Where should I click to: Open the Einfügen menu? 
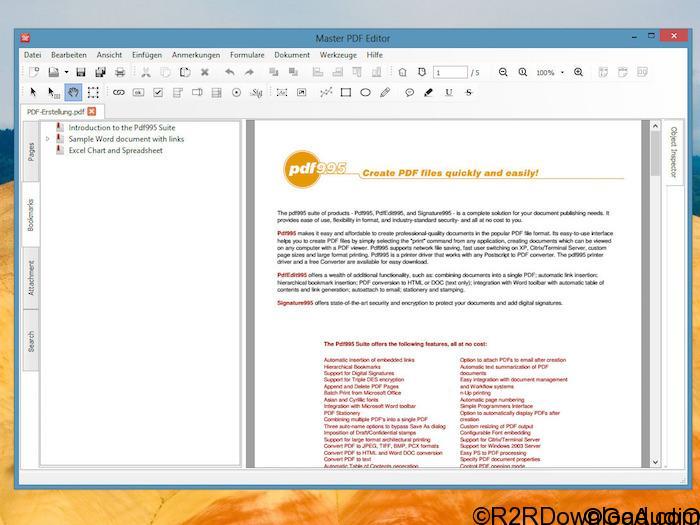[x=147, y=55]
